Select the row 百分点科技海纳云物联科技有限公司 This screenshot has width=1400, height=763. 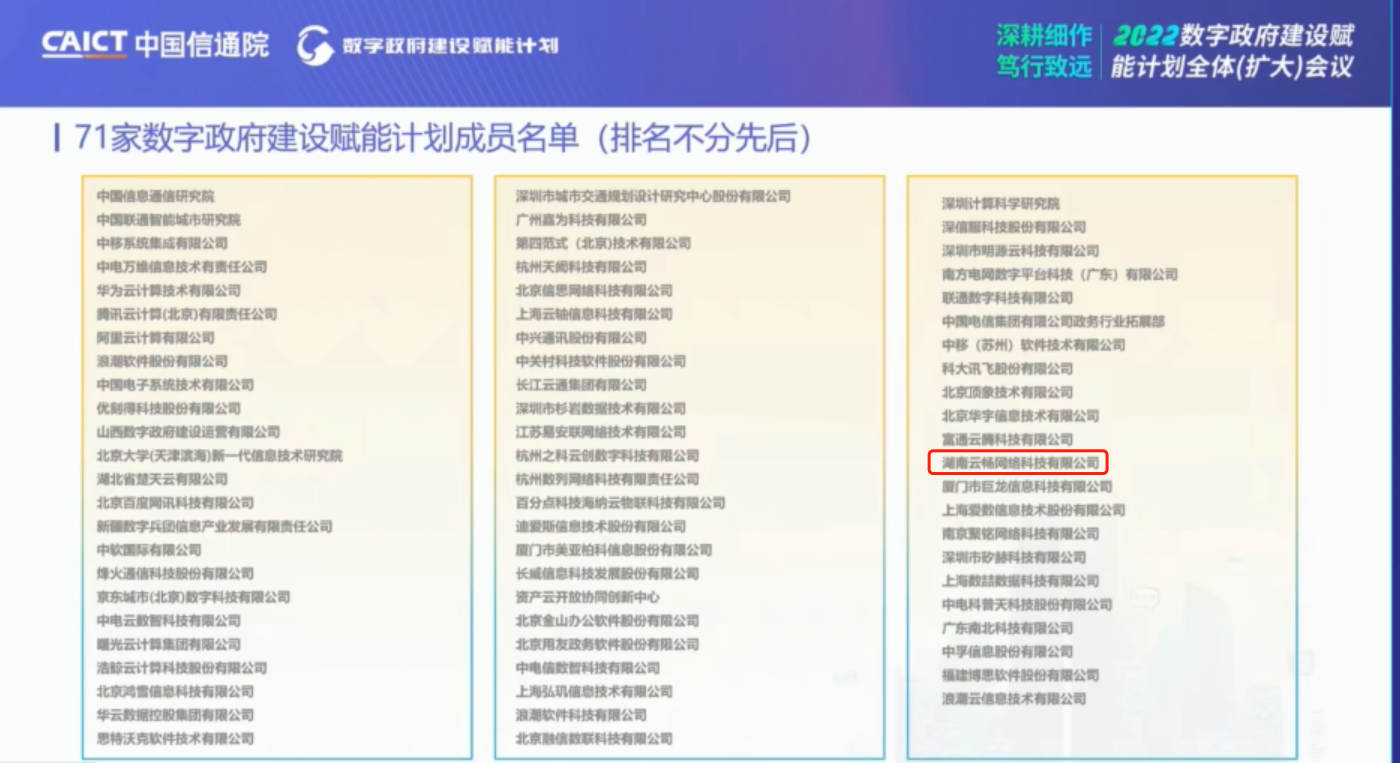tap(620, 503)
